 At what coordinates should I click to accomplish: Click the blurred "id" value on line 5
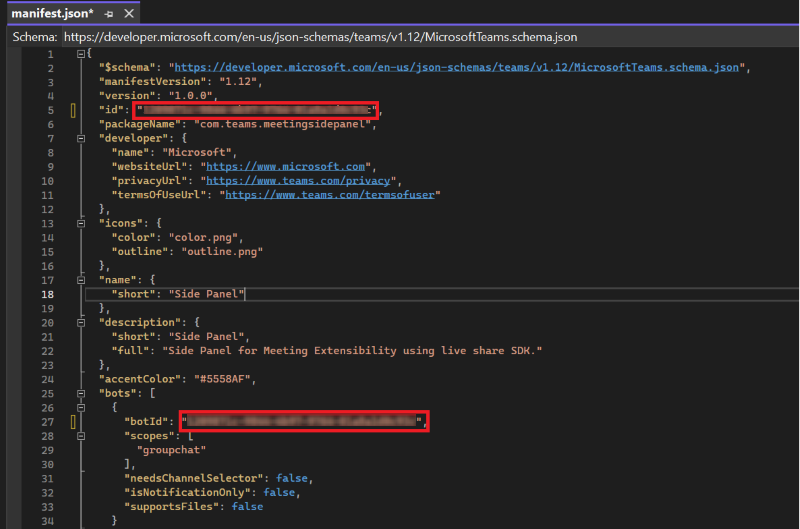coord(257,110)
